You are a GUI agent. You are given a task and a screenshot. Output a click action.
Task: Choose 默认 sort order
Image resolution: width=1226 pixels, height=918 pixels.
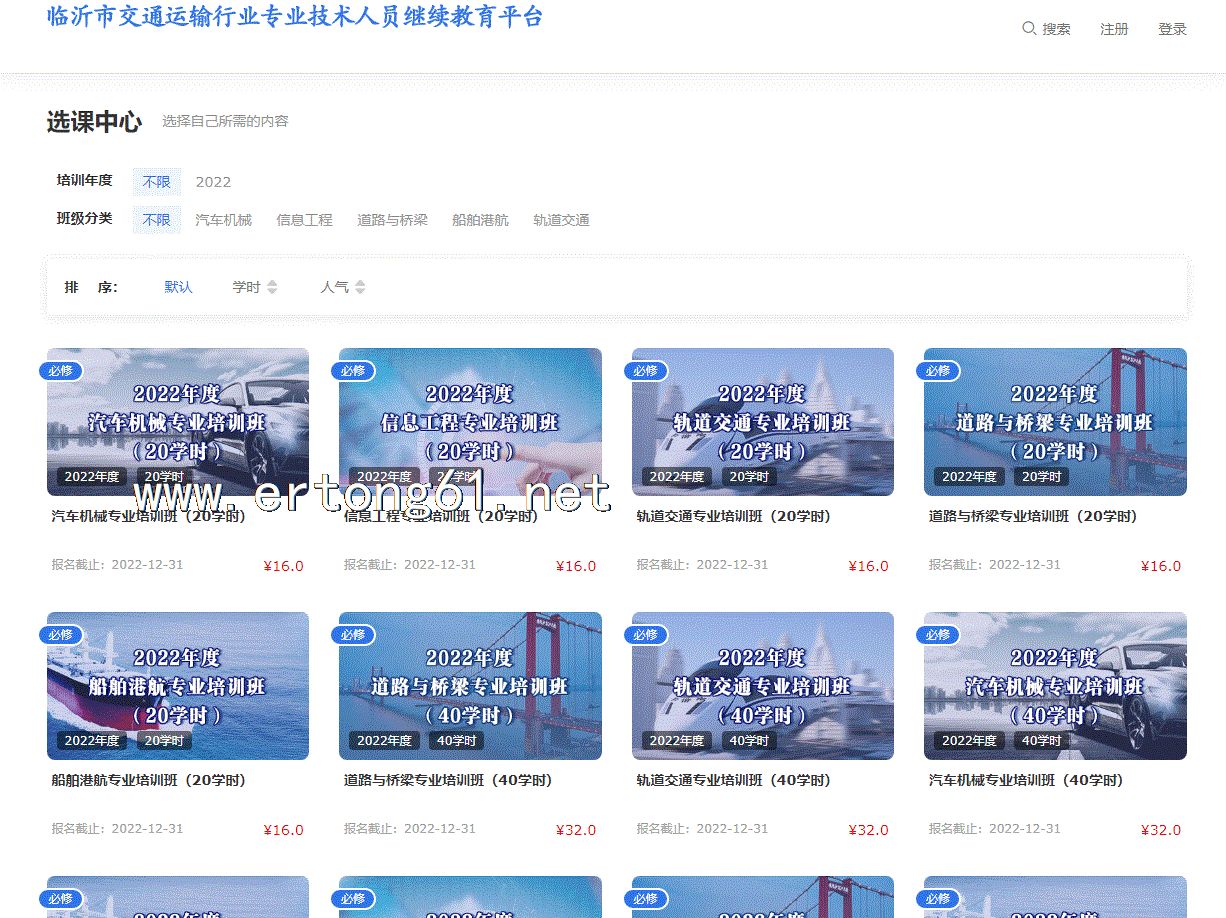coord(178,287)
